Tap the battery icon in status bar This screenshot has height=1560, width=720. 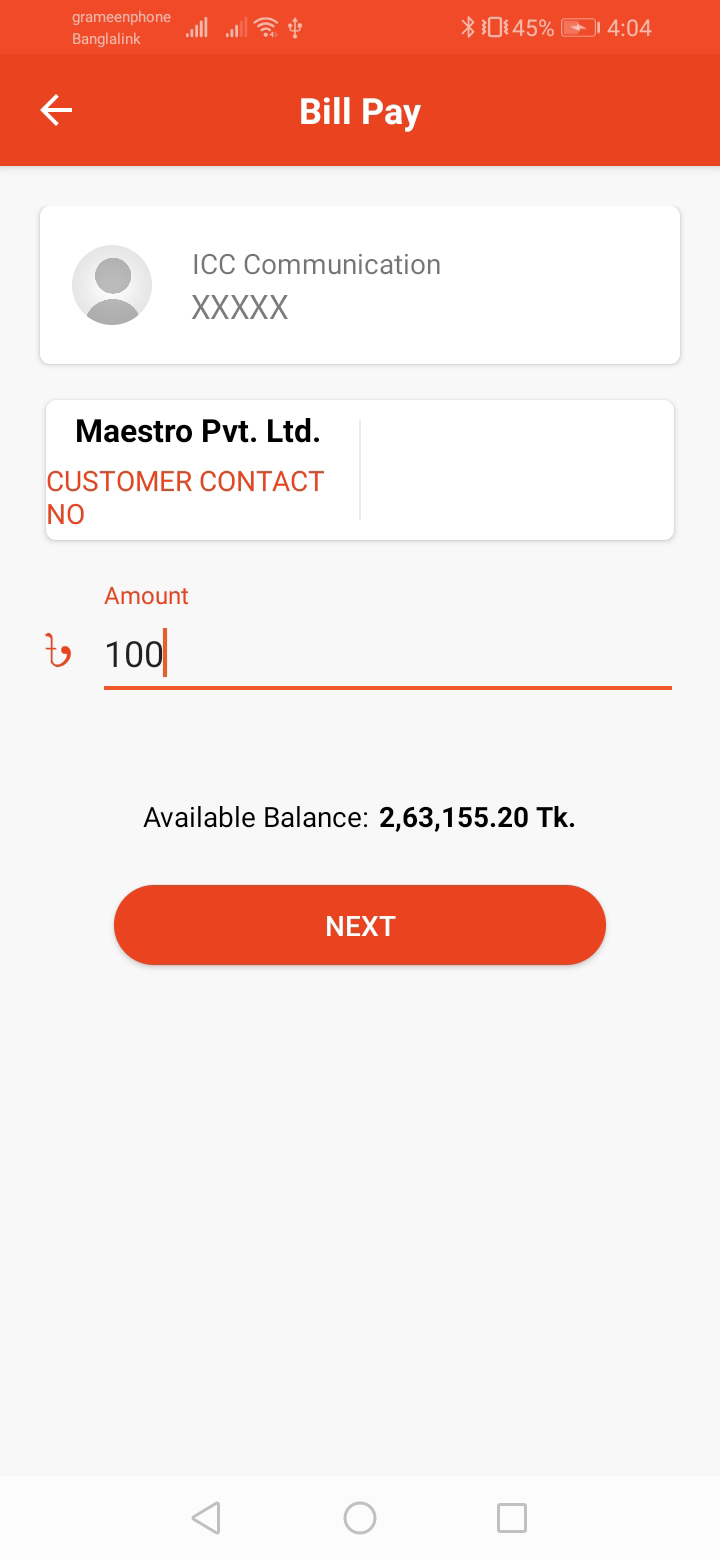click(x=579, y=28)
